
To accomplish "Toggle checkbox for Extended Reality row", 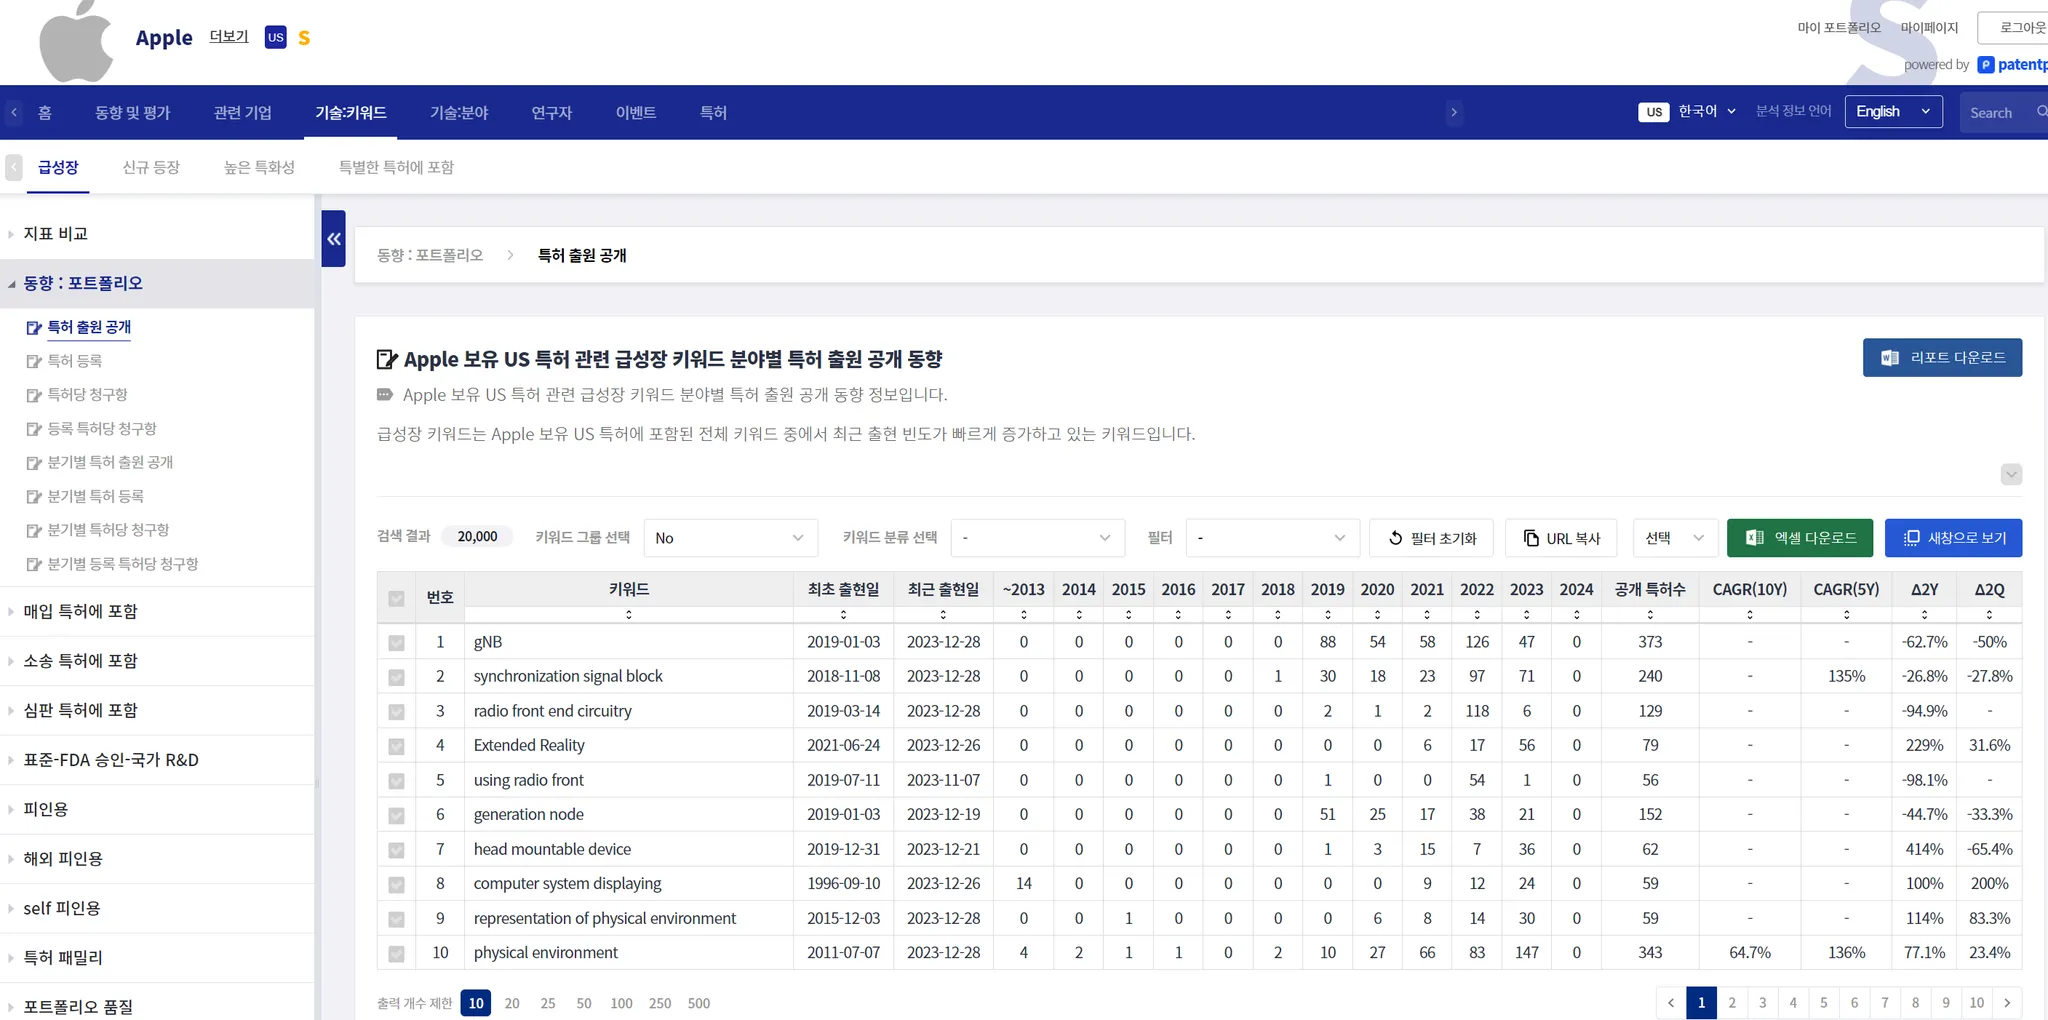I will (396, 746).
